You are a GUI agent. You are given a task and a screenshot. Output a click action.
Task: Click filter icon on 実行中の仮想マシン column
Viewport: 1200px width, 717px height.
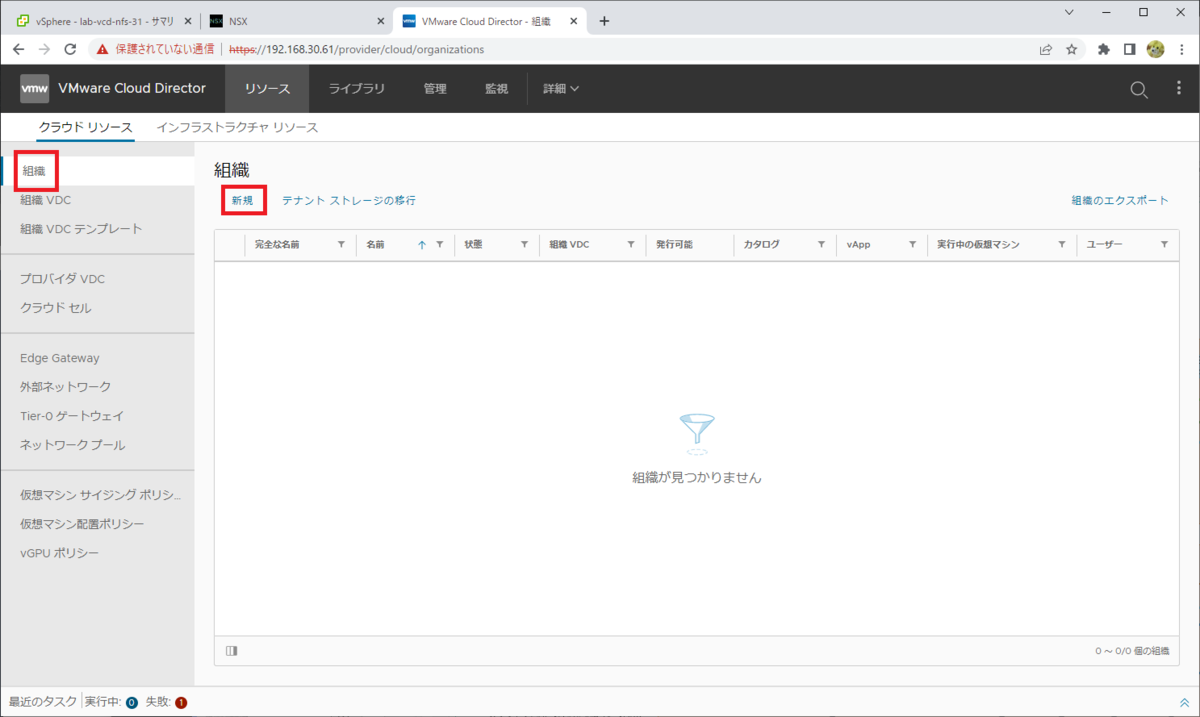click(1061, 245)
